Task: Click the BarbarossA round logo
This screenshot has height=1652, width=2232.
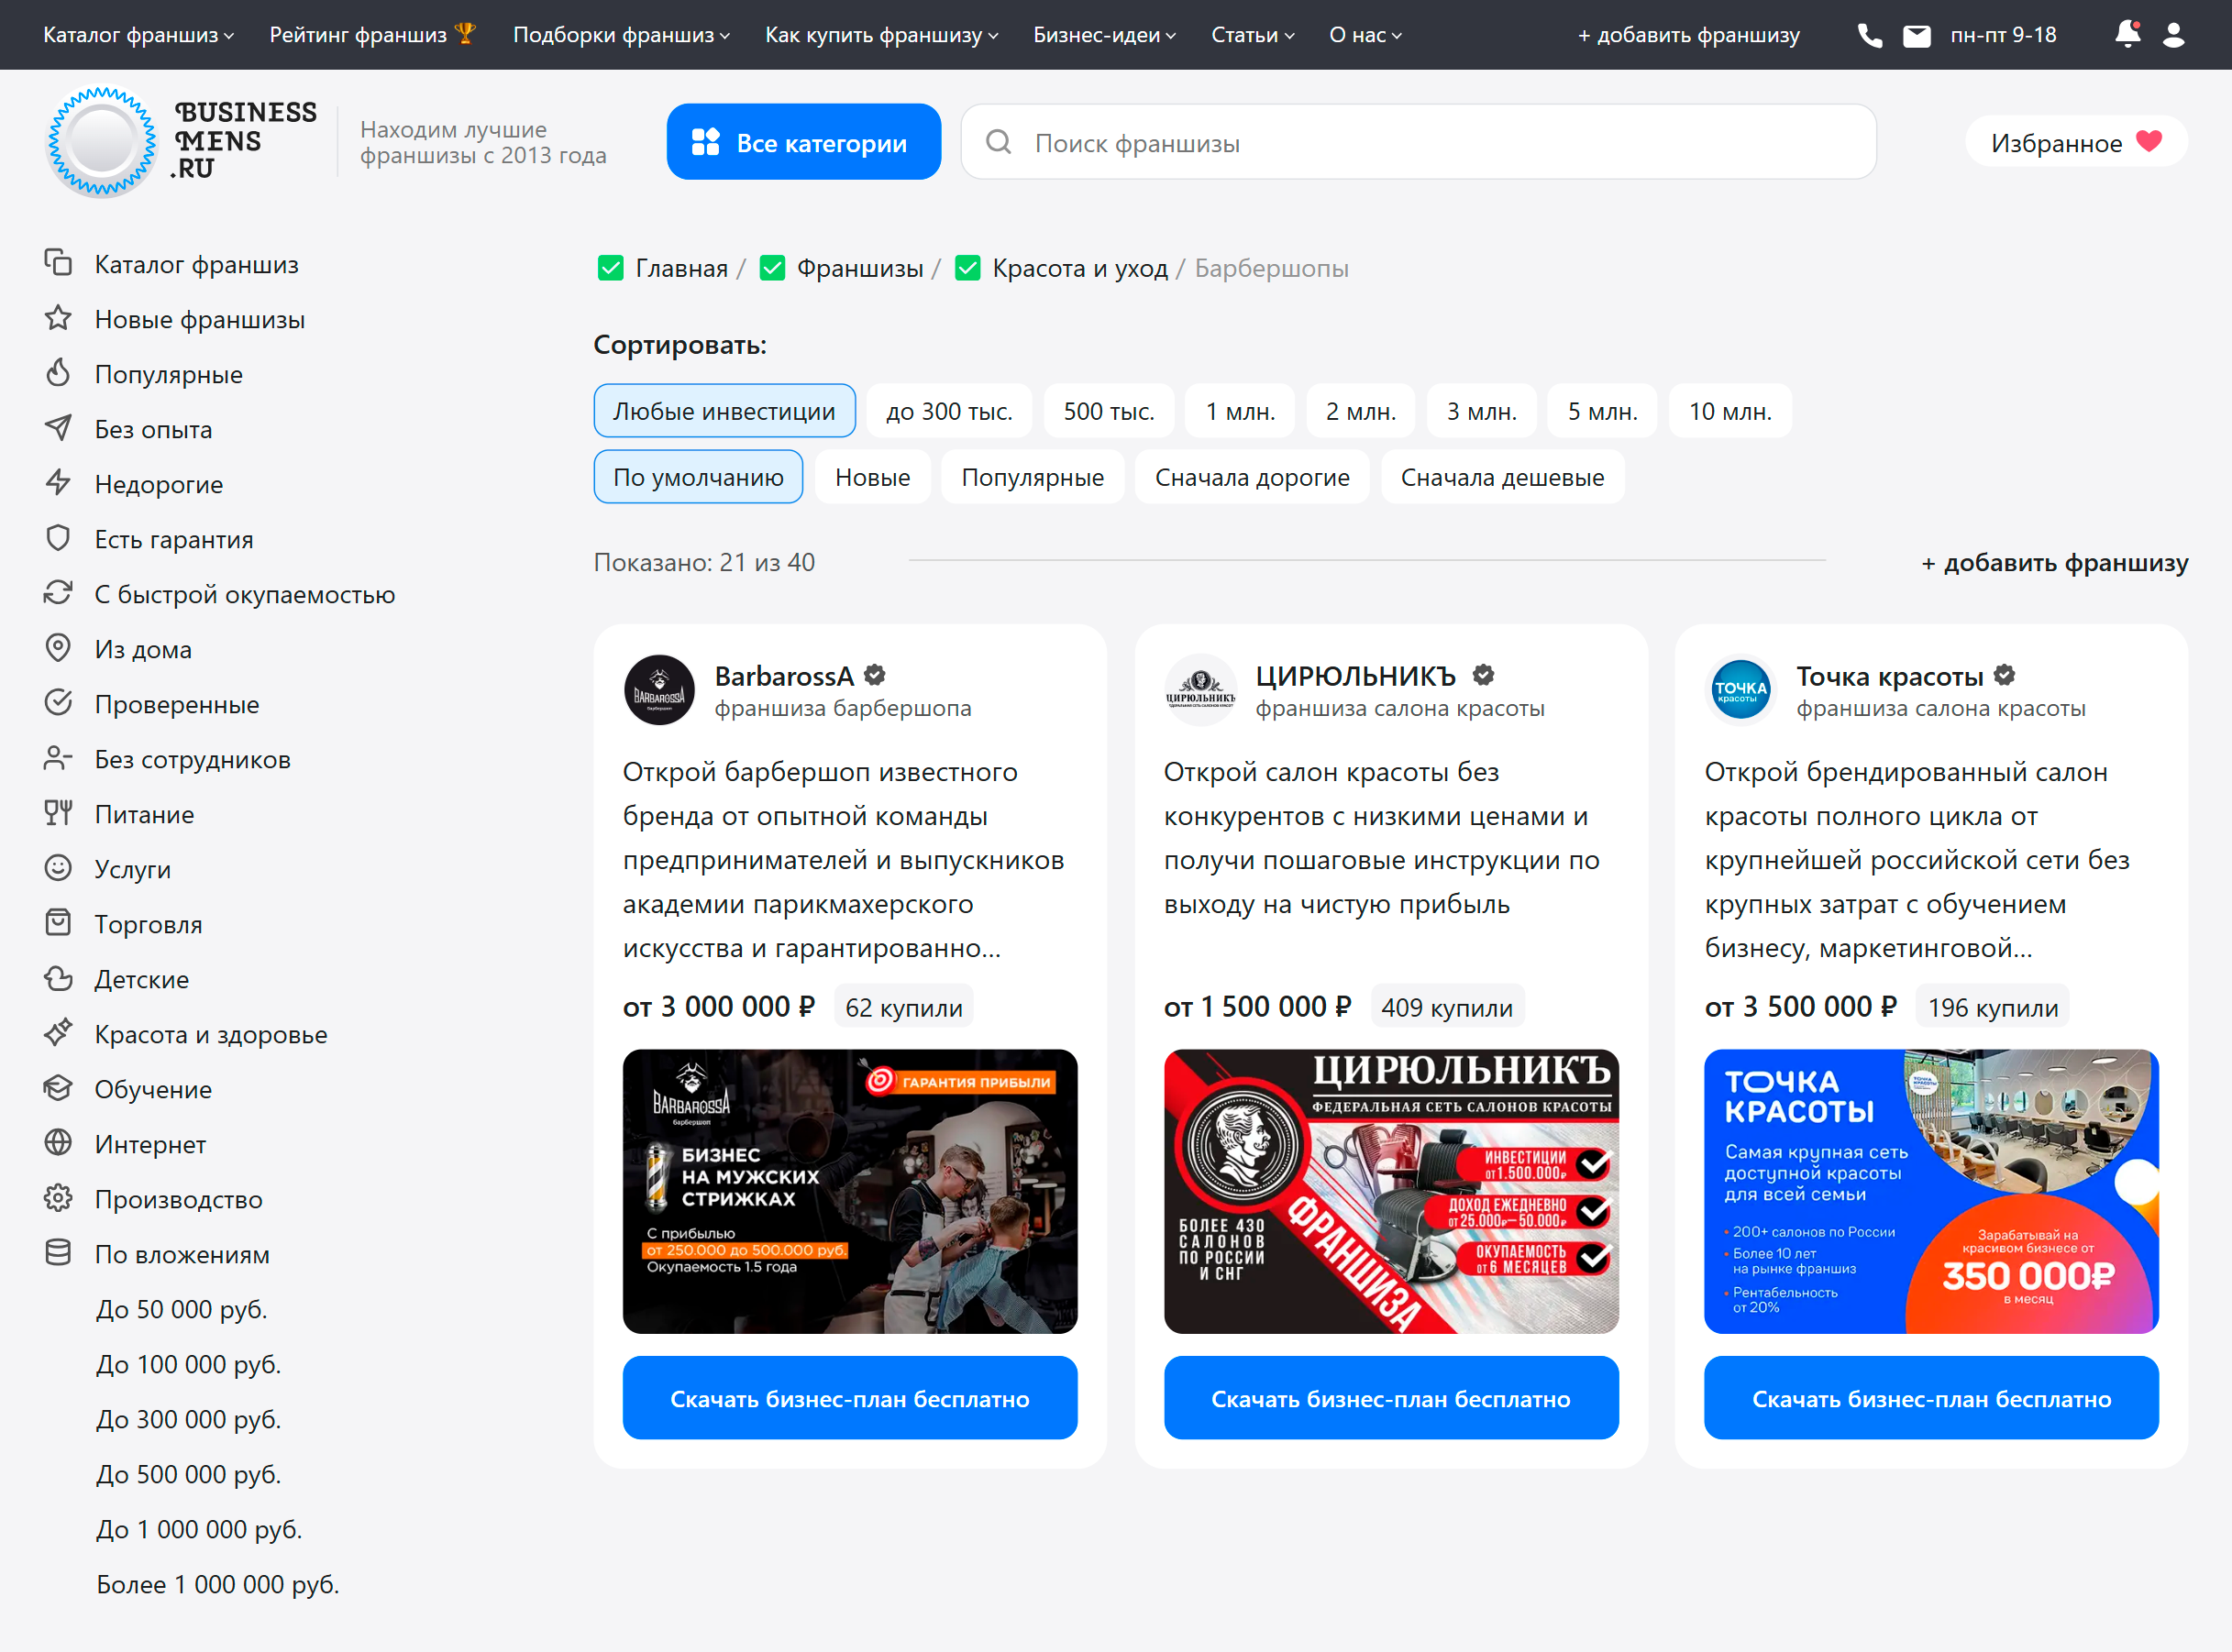Action: click(659, 690)
